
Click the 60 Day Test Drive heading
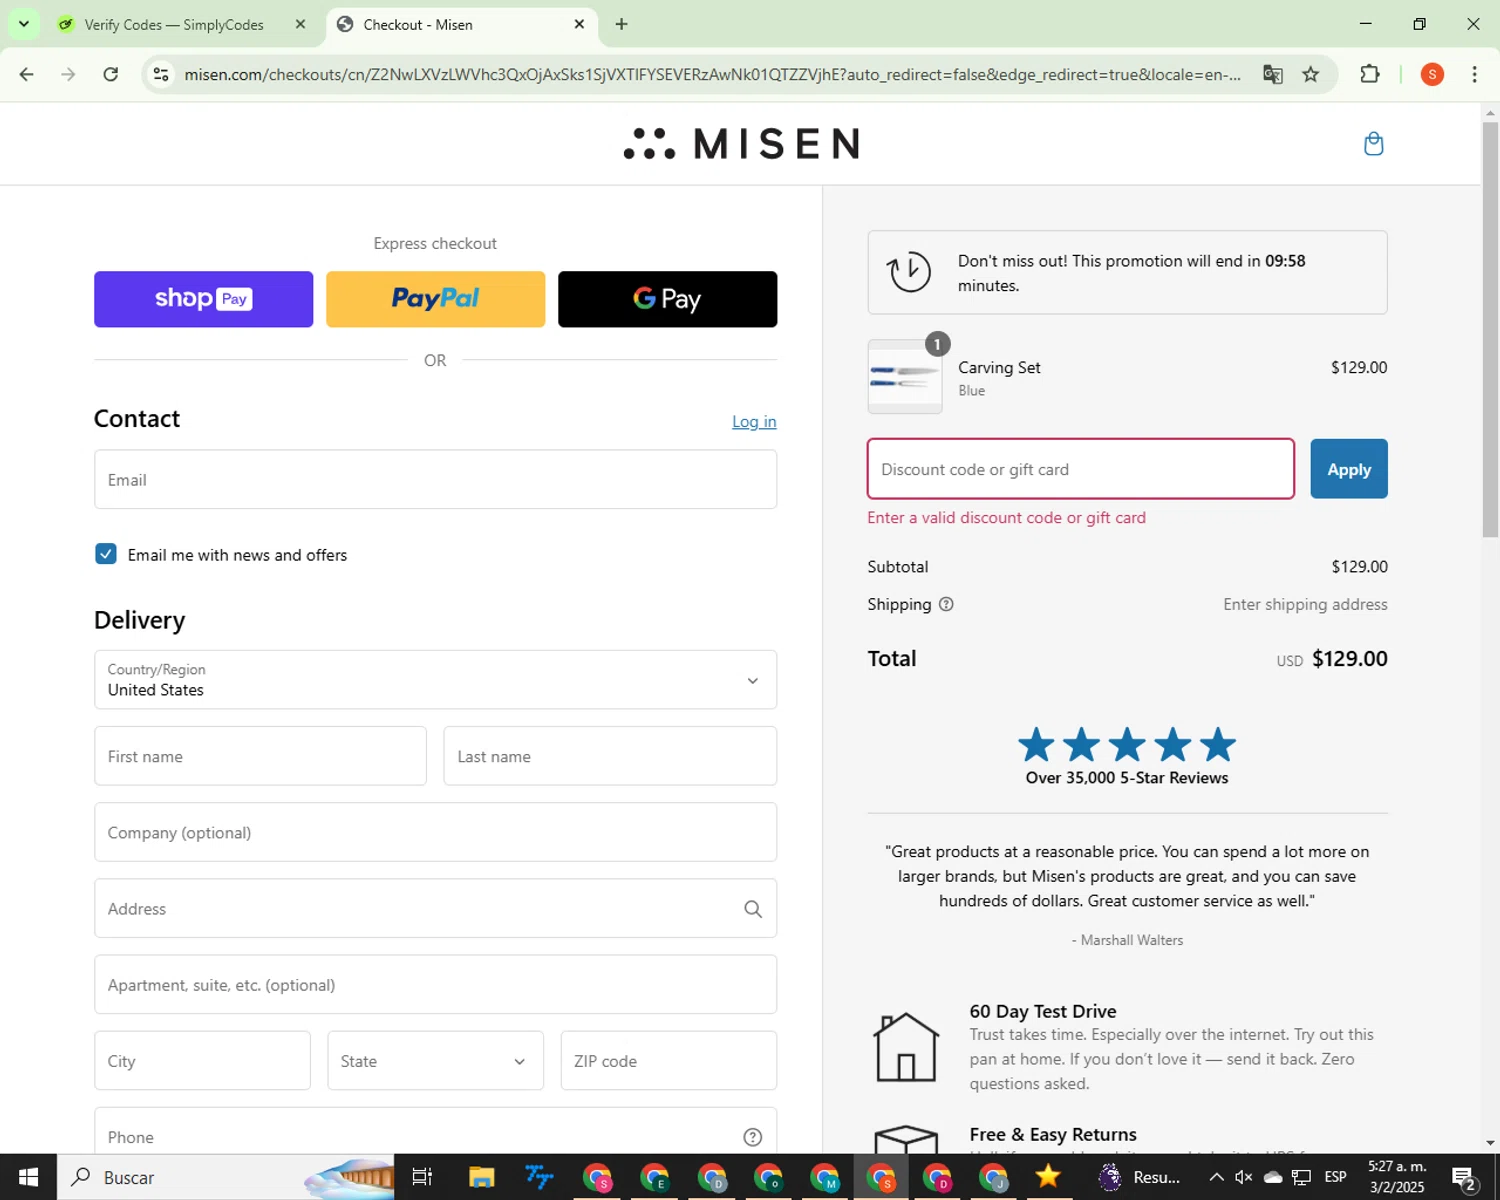1043,1011
